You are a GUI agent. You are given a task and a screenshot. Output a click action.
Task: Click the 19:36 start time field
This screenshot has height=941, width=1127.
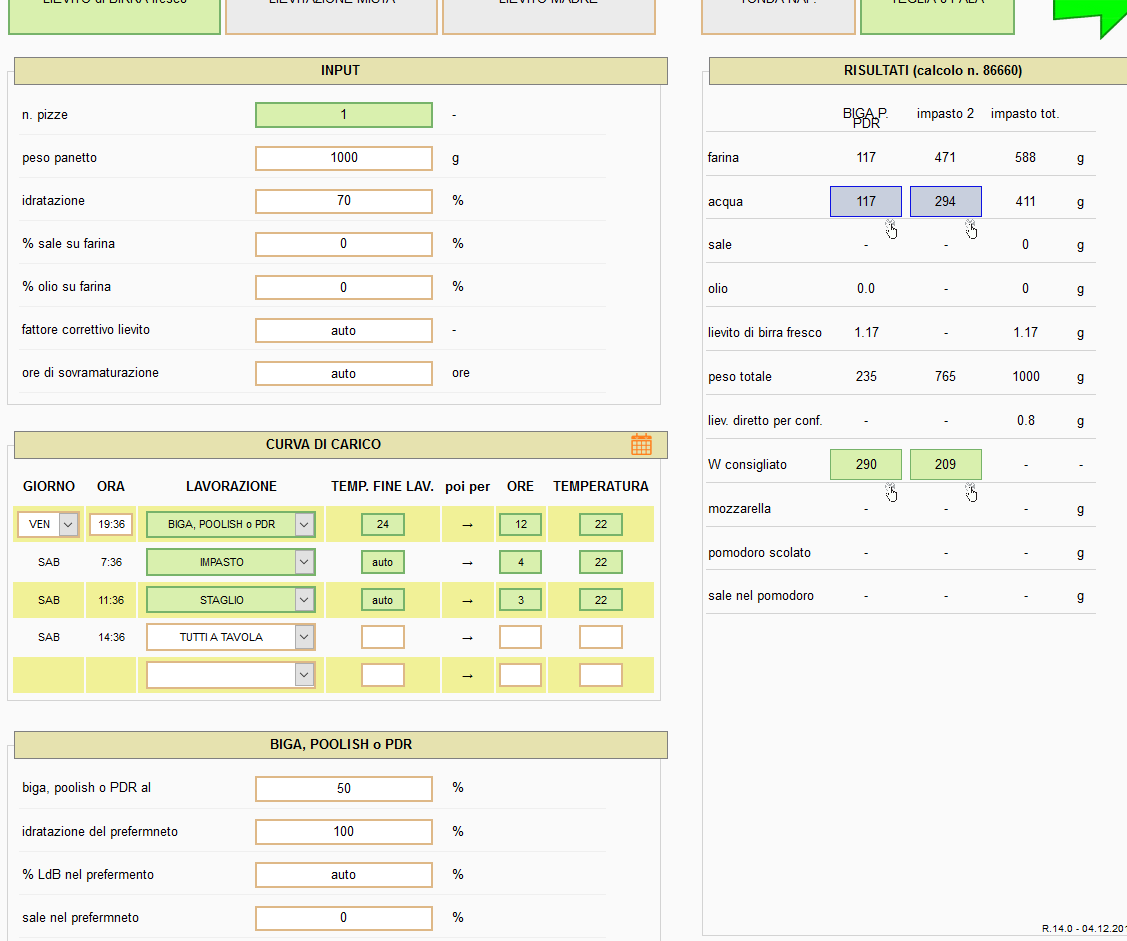tap(111, 524)
